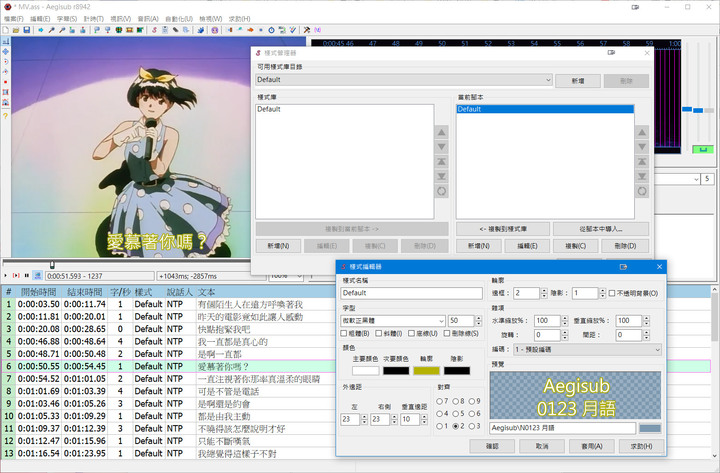
Task: Open fonts collector icon
Action: point(186,30)
